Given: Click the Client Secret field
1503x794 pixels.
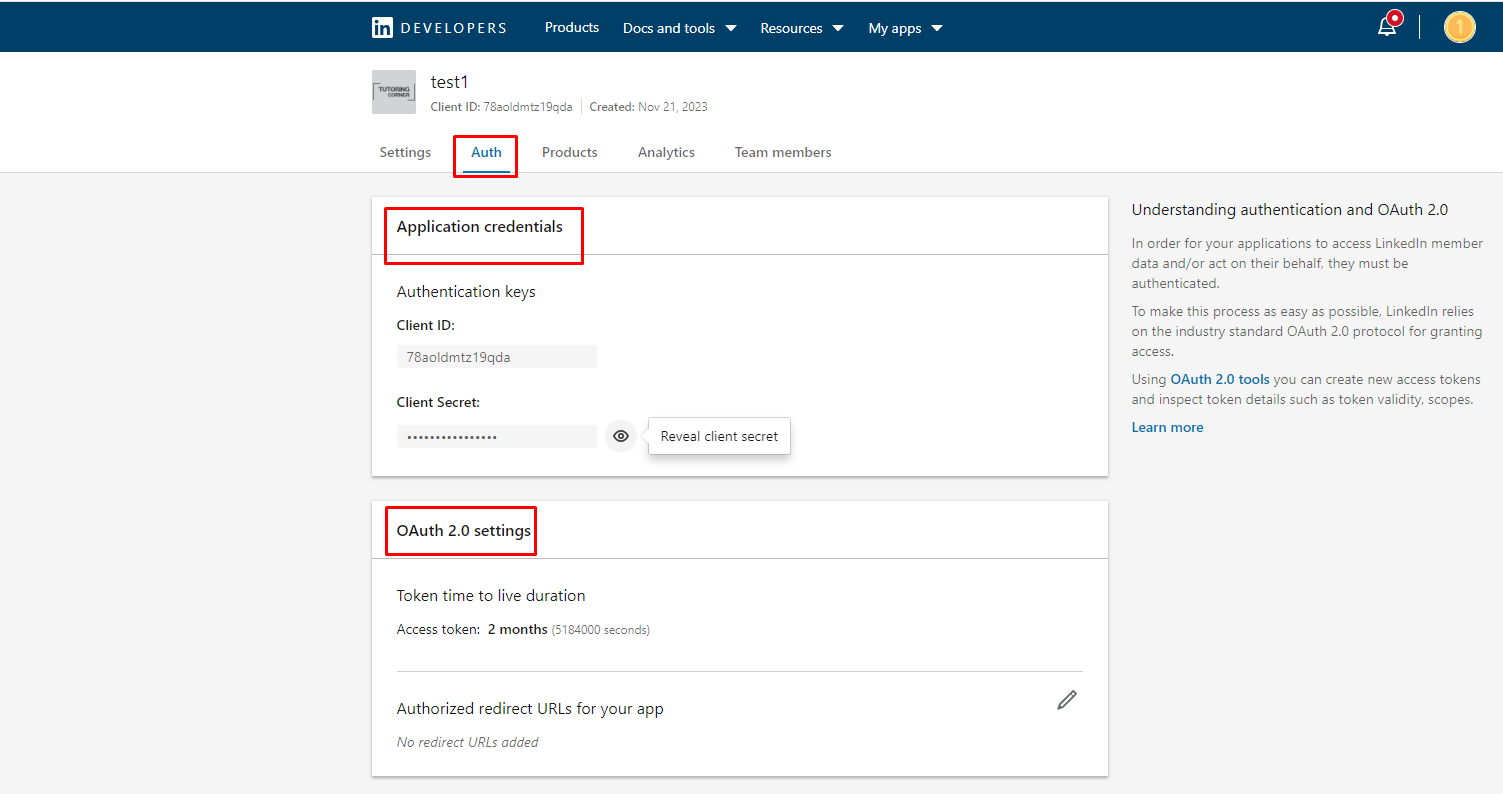Looking at the screenshot, I should 496,436.
